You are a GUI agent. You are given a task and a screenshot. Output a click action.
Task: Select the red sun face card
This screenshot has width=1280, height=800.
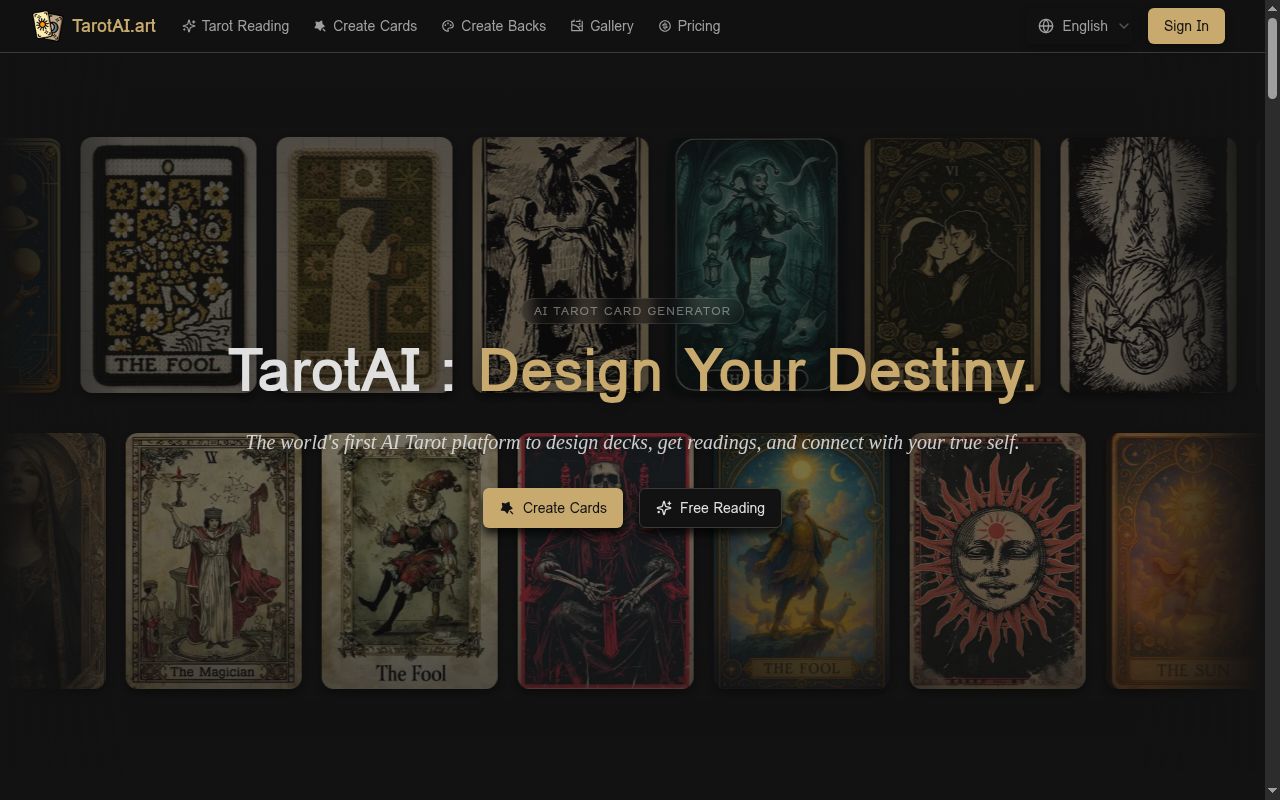pos(997,561)
